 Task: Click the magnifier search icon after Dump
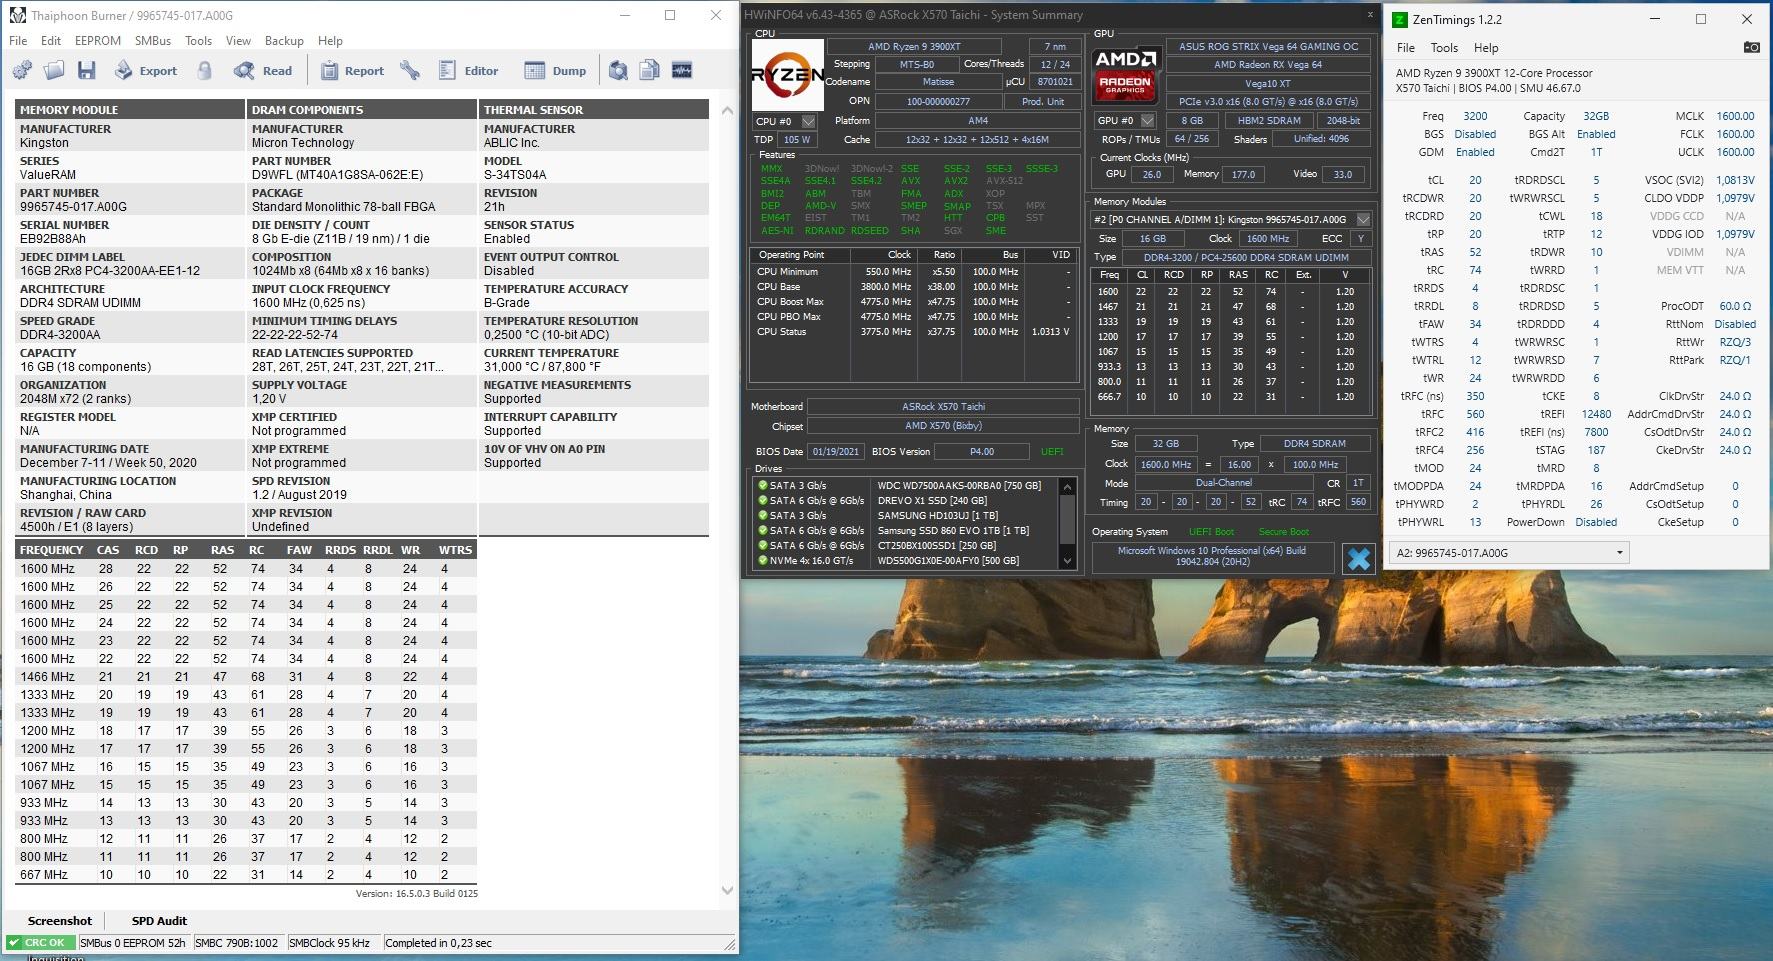pos(618,70)
